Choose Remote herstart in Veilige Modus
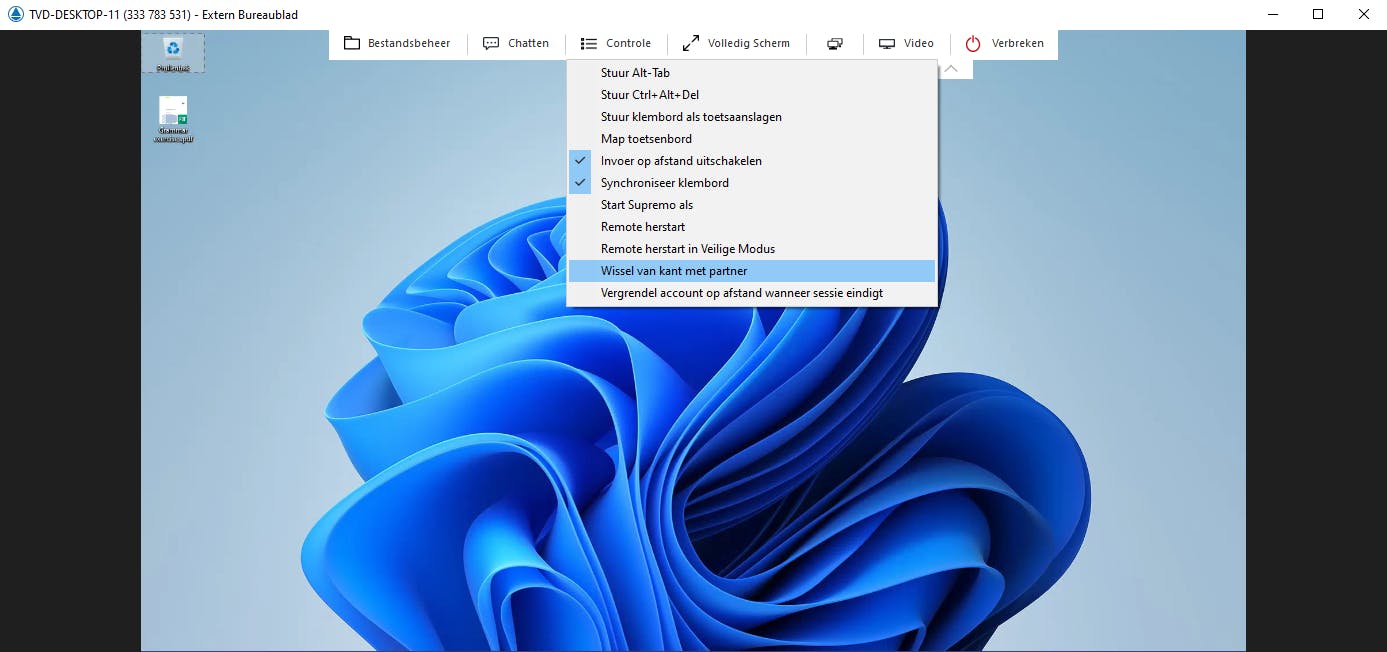The image size is (1387, 652). pyautogui.click(x=752, y=249)
